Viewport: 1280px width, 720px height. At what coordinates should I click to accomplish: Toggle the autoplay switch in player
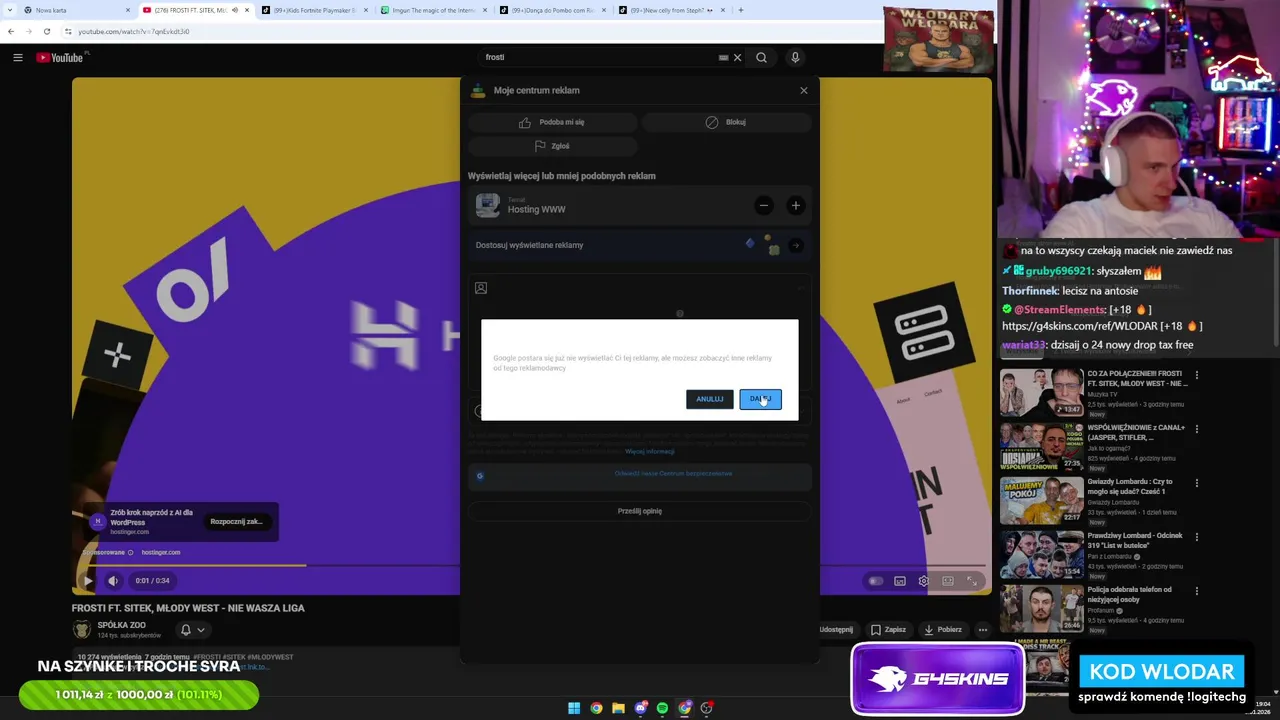[x=876, y=581]
